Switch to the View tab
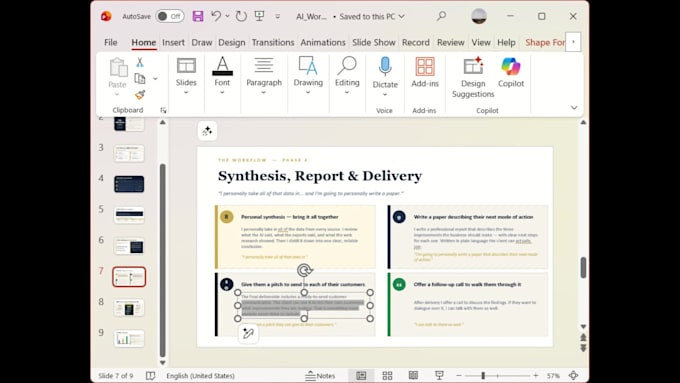 coord(481,43)
